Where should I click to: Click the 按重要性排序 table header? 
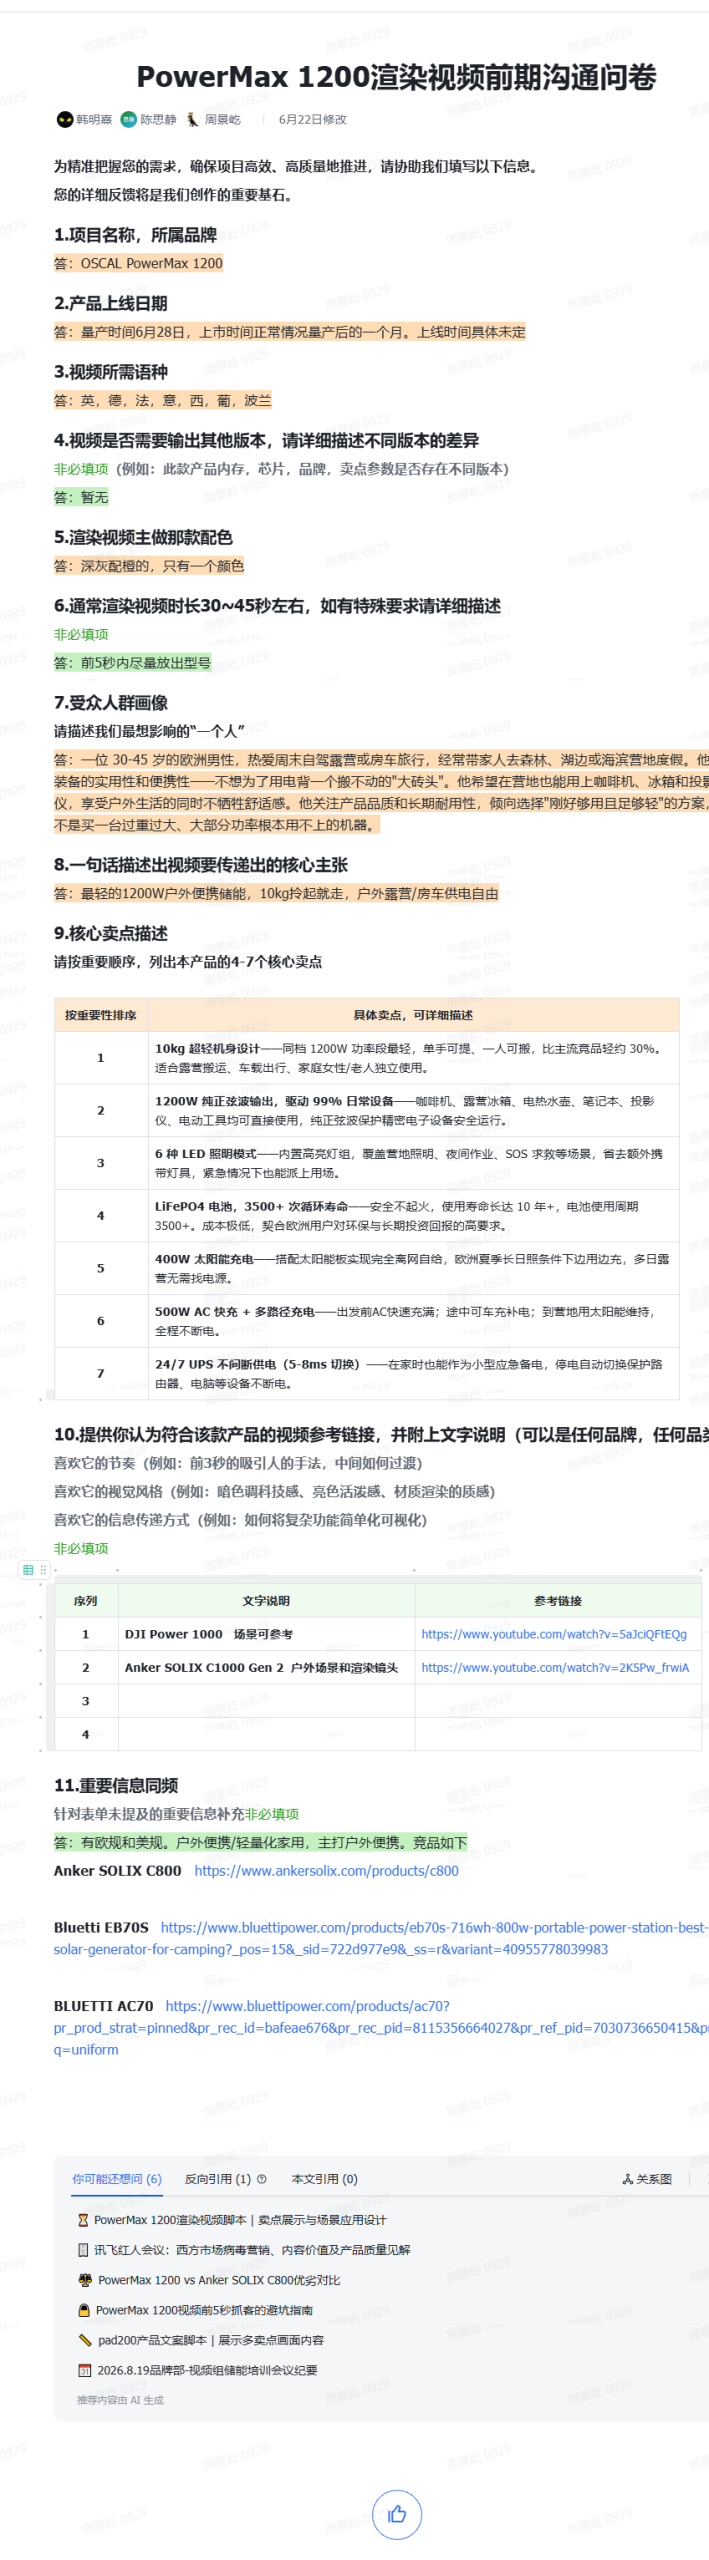point(100,1014)
